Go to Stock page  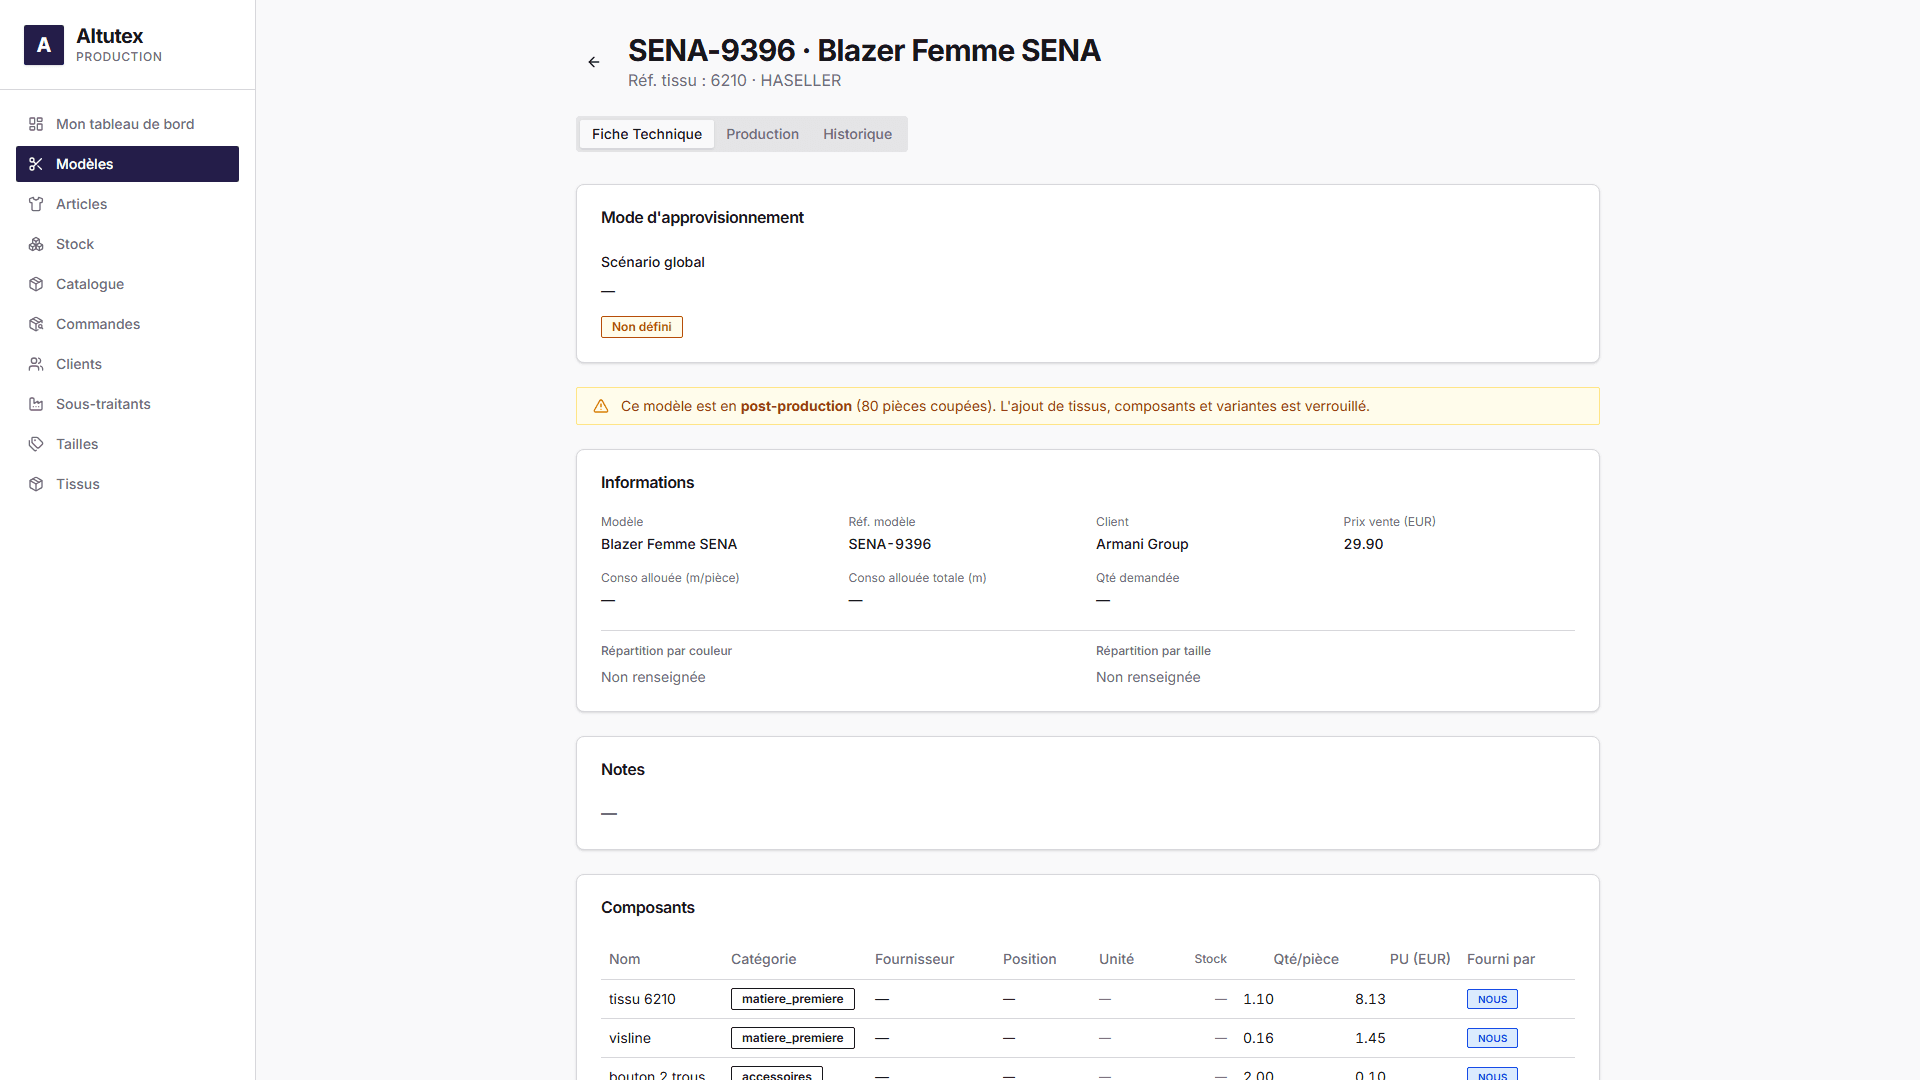[x=127, y=244]
